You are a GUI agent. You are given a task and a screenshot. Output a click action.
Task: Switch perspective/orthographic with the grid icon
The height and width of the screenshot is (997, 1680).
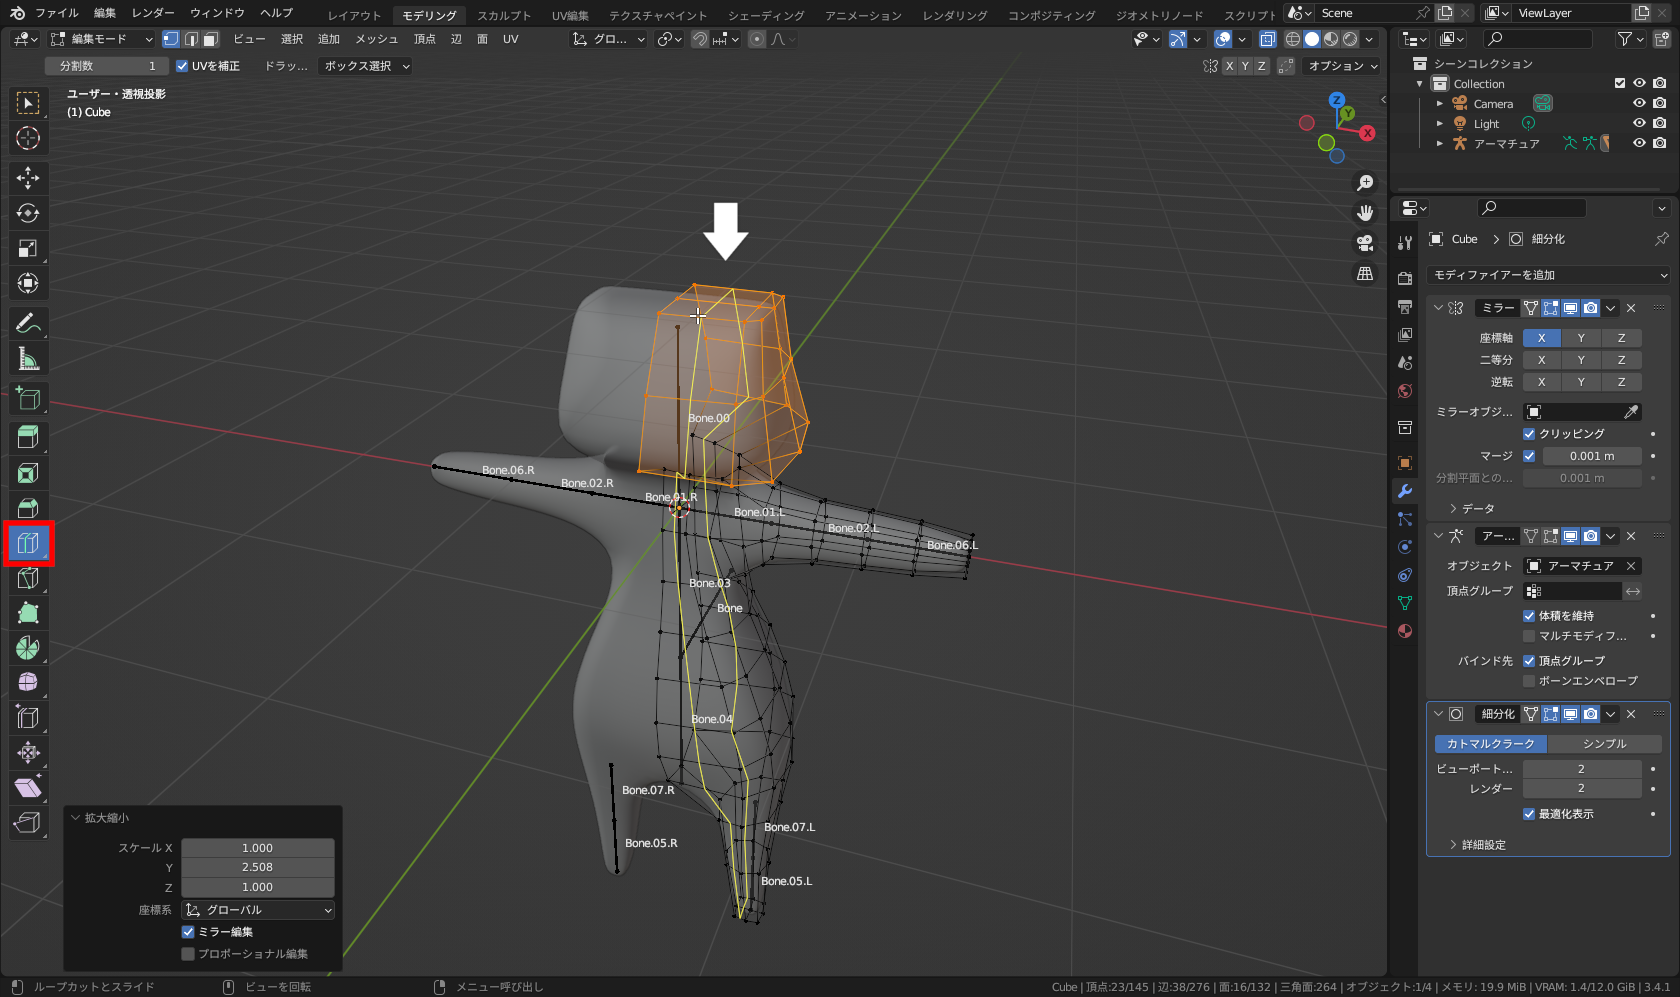pyautogui.click(x=1365, y=273)
